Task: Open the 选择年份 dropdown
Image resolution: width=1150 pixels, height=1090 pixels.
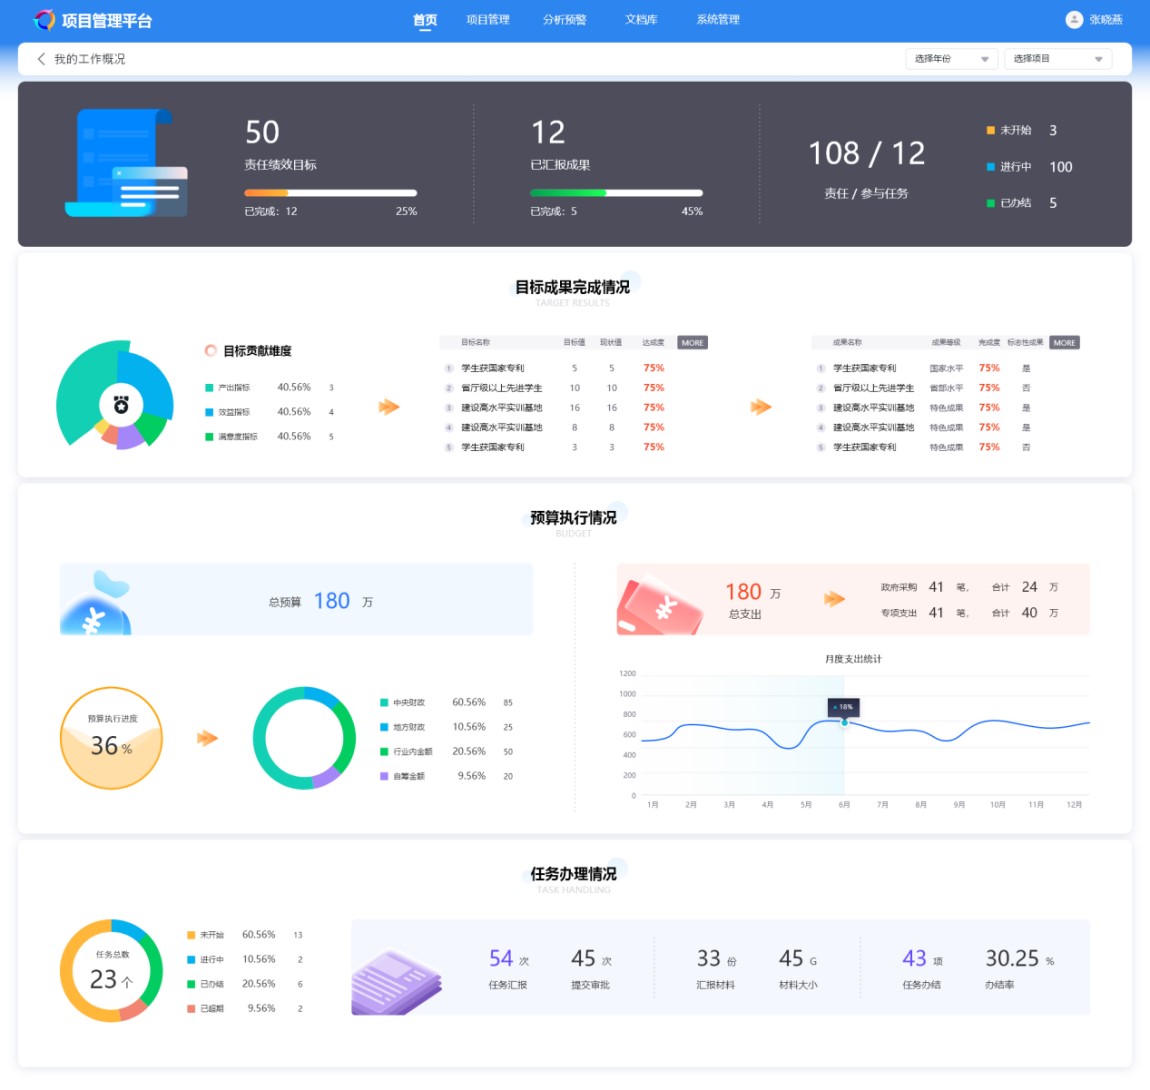Action: click(951, 59)
